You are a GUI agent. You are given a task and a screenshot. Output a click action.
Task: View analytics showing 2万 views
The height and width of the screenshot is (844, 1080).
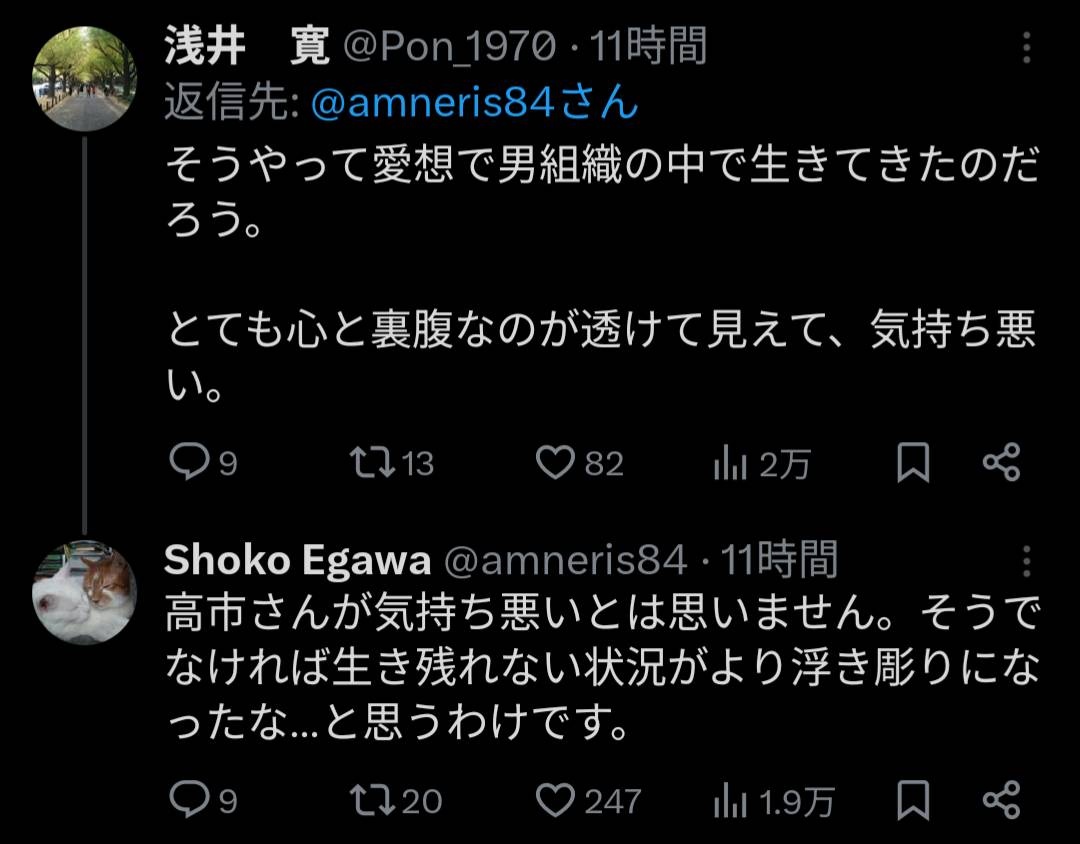(731, 463)
